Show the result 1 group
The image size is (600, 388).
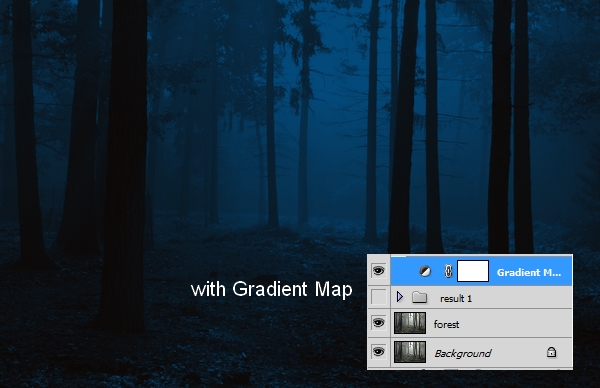[x=378, y=297]
